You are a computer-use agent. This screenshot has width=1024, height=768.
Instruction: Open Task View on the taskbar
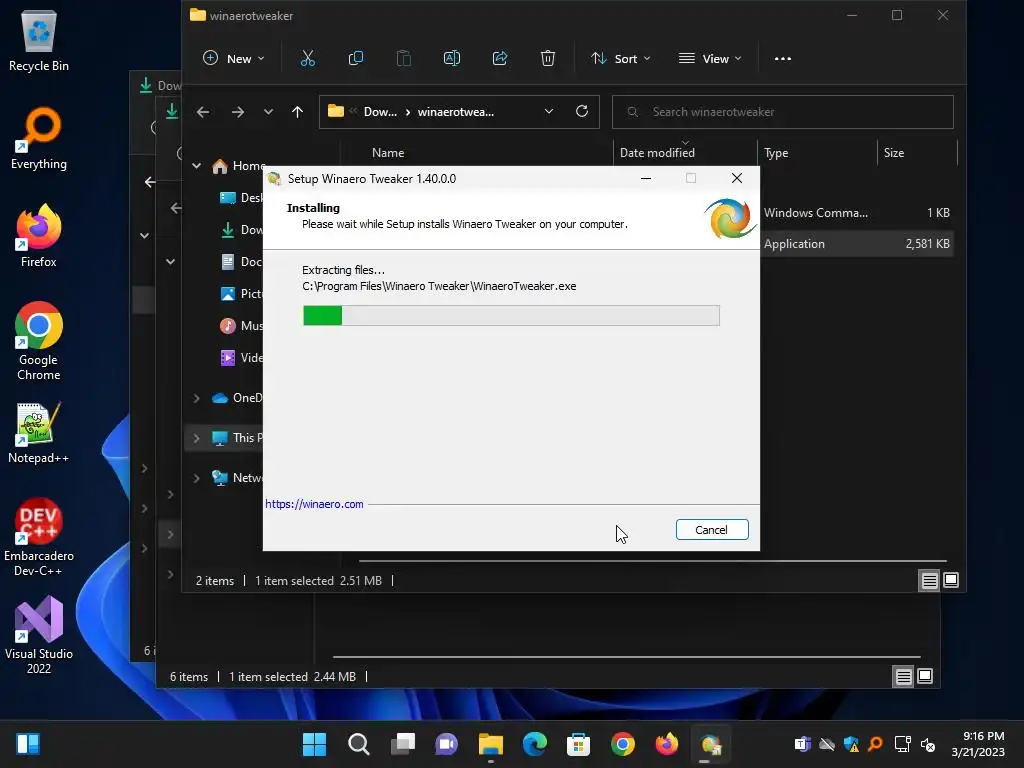[x=402, y=744]
